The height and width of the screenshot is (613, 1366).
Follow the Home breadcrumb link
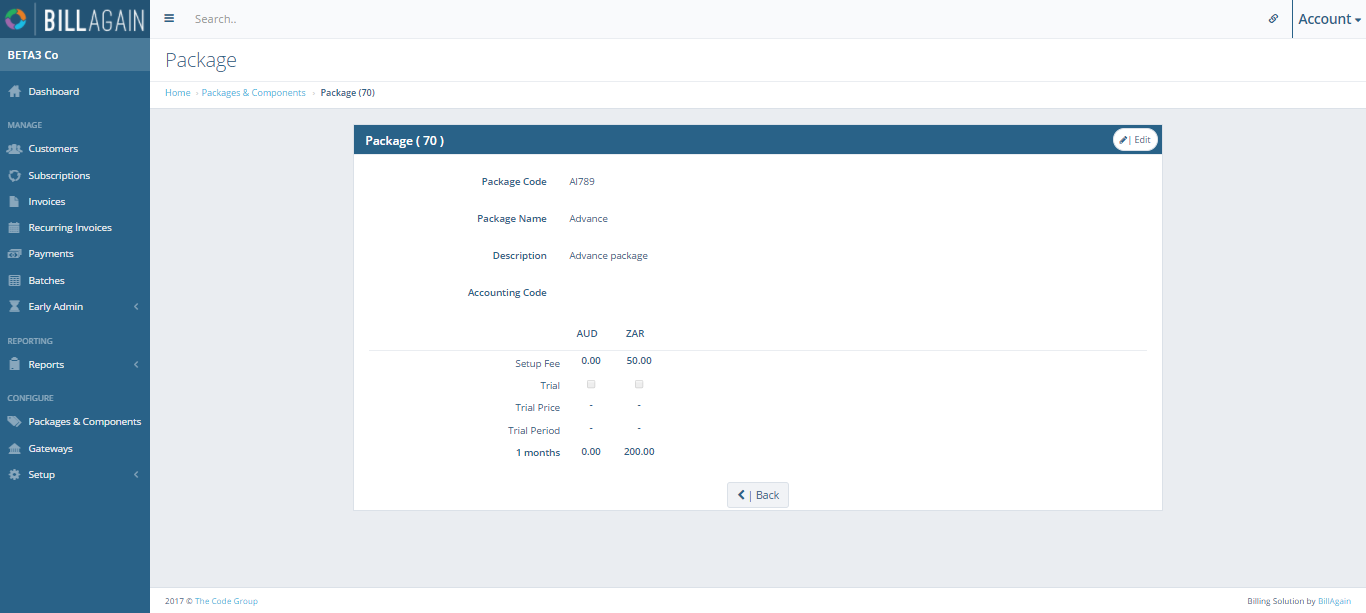coord(178,93)
